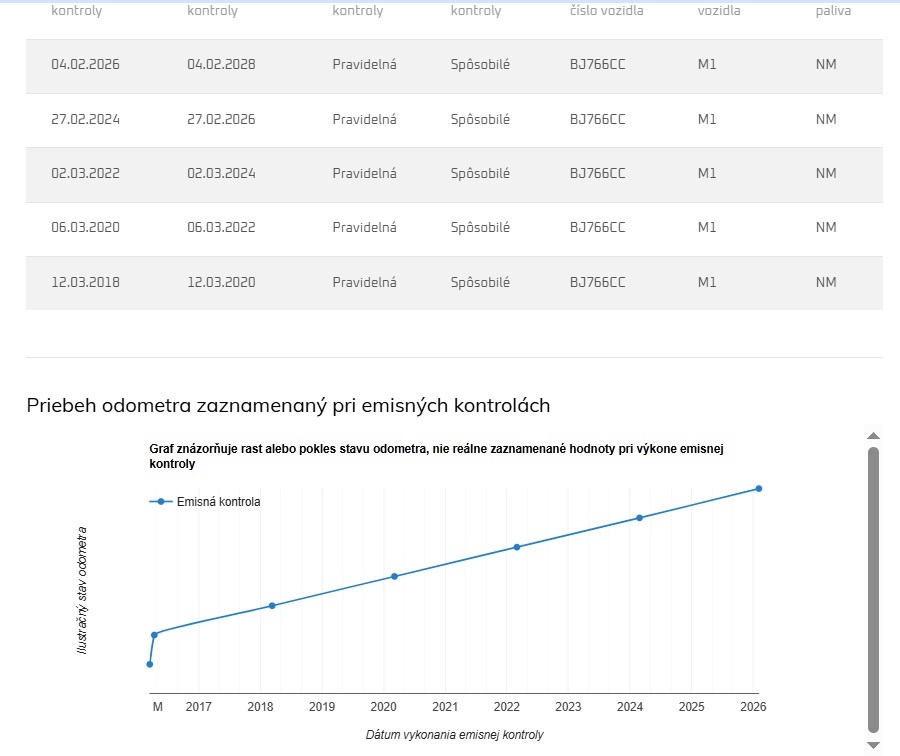Click BJ766CC in the 27.02.2024 row

[x=597, y=119]
